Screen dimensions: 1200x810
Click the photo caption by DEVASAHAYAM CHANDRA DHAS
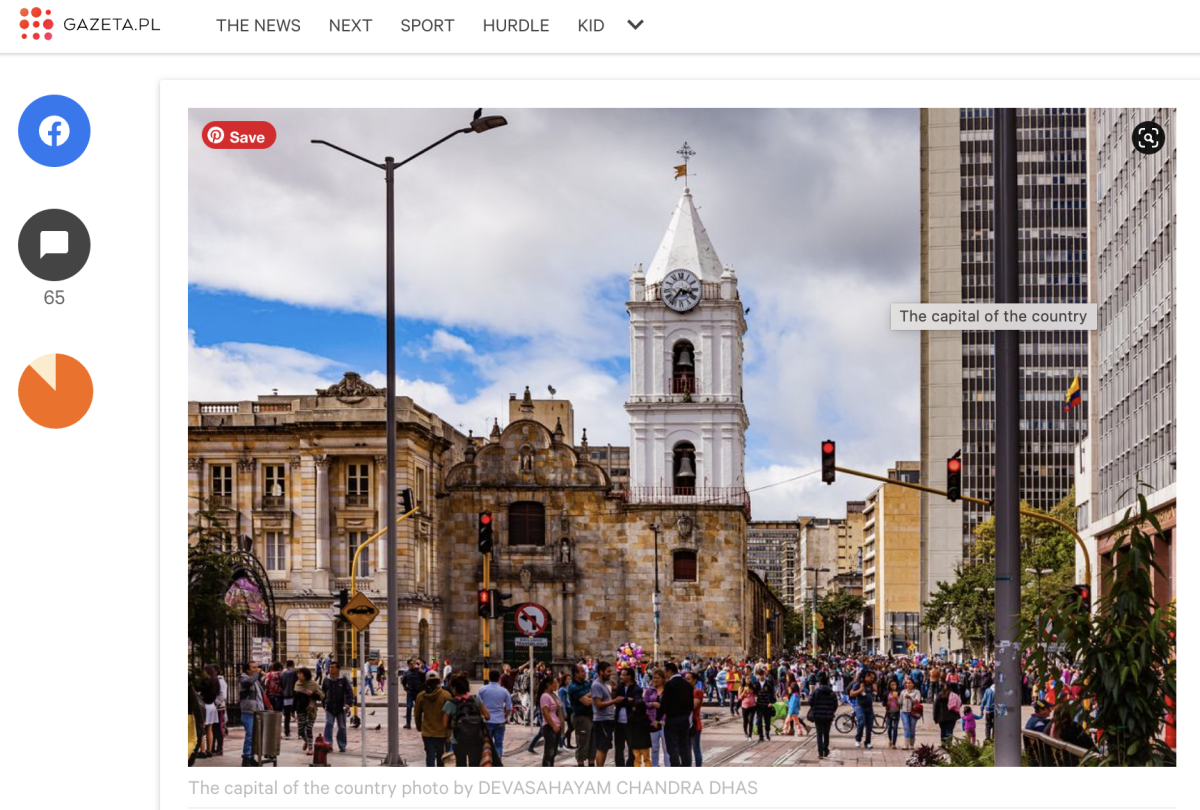473,788
